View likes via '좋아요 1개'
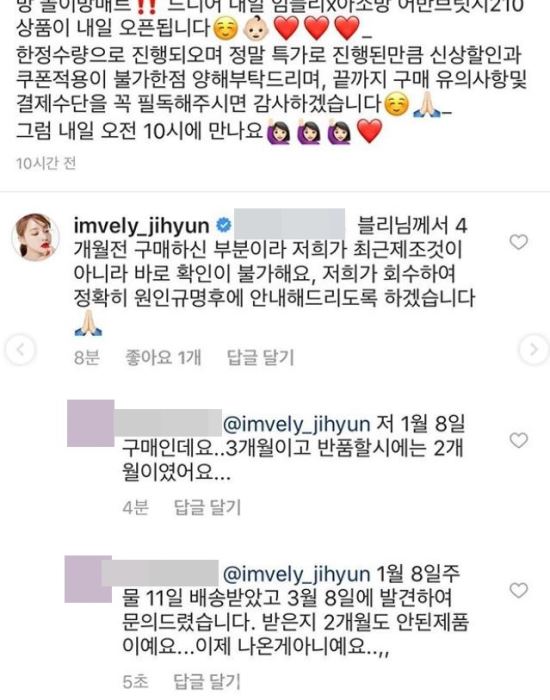The height and width of the screenshot is (700, 550). pyautogui.click(x=163, y=358)
